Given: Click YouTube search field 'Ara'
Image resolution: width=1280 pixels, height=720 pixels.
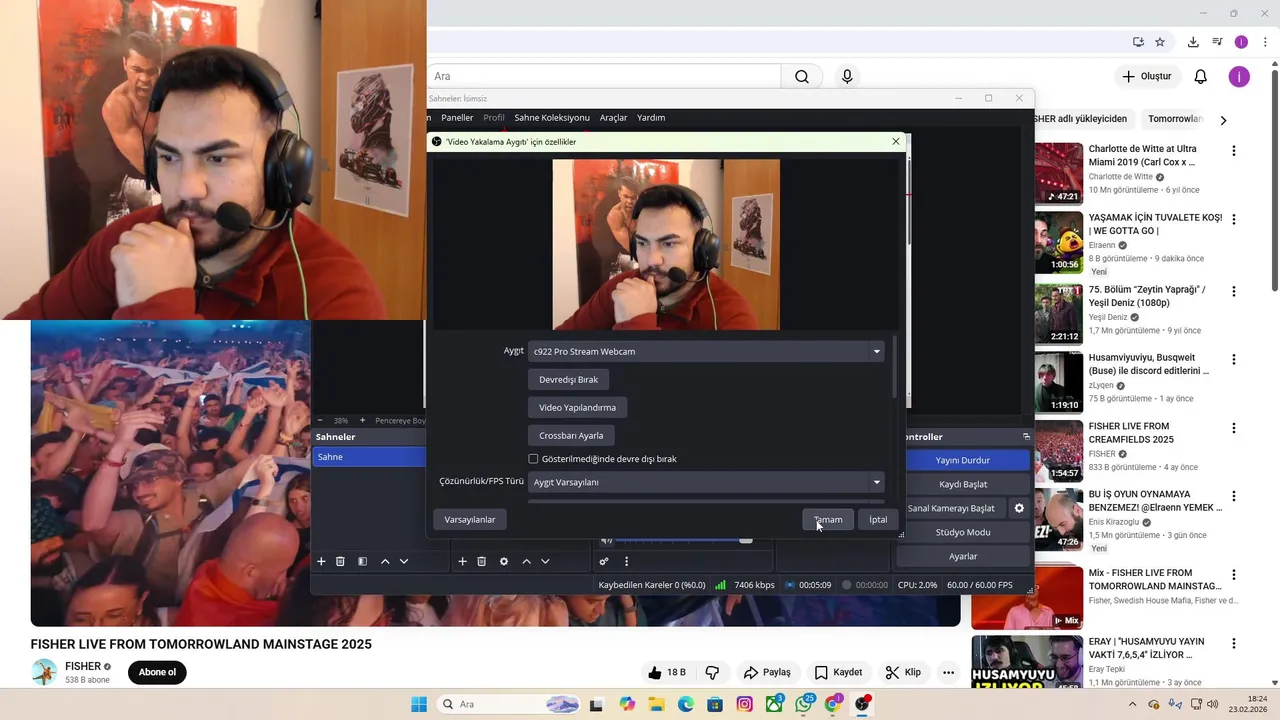Looking at the screenshot, I should point(604,76).
